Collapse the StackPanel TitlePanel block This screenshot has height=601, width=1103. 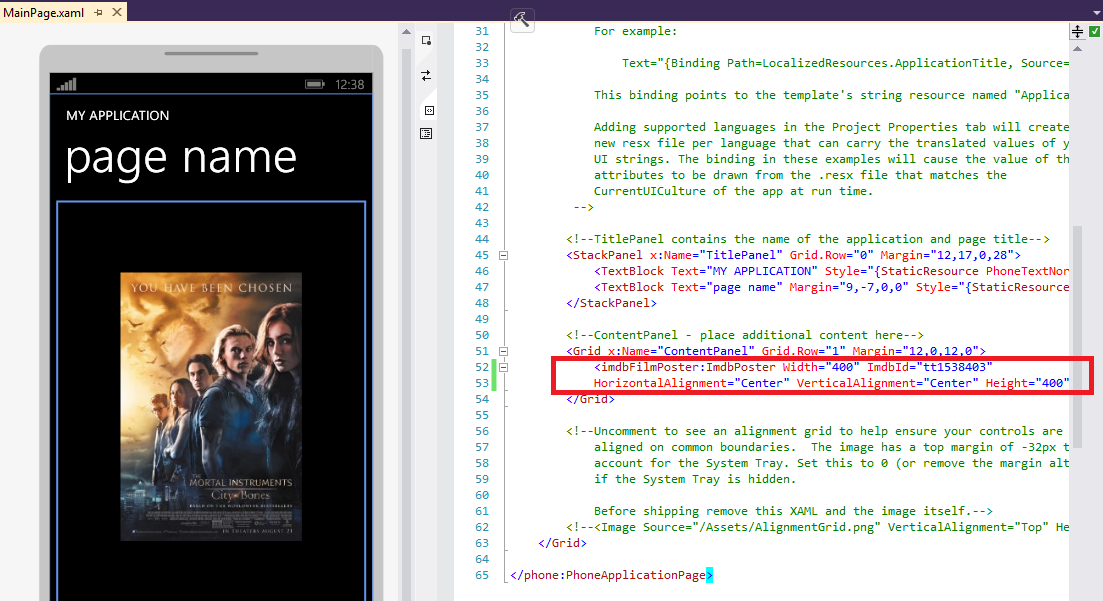[x=504, y=255]
